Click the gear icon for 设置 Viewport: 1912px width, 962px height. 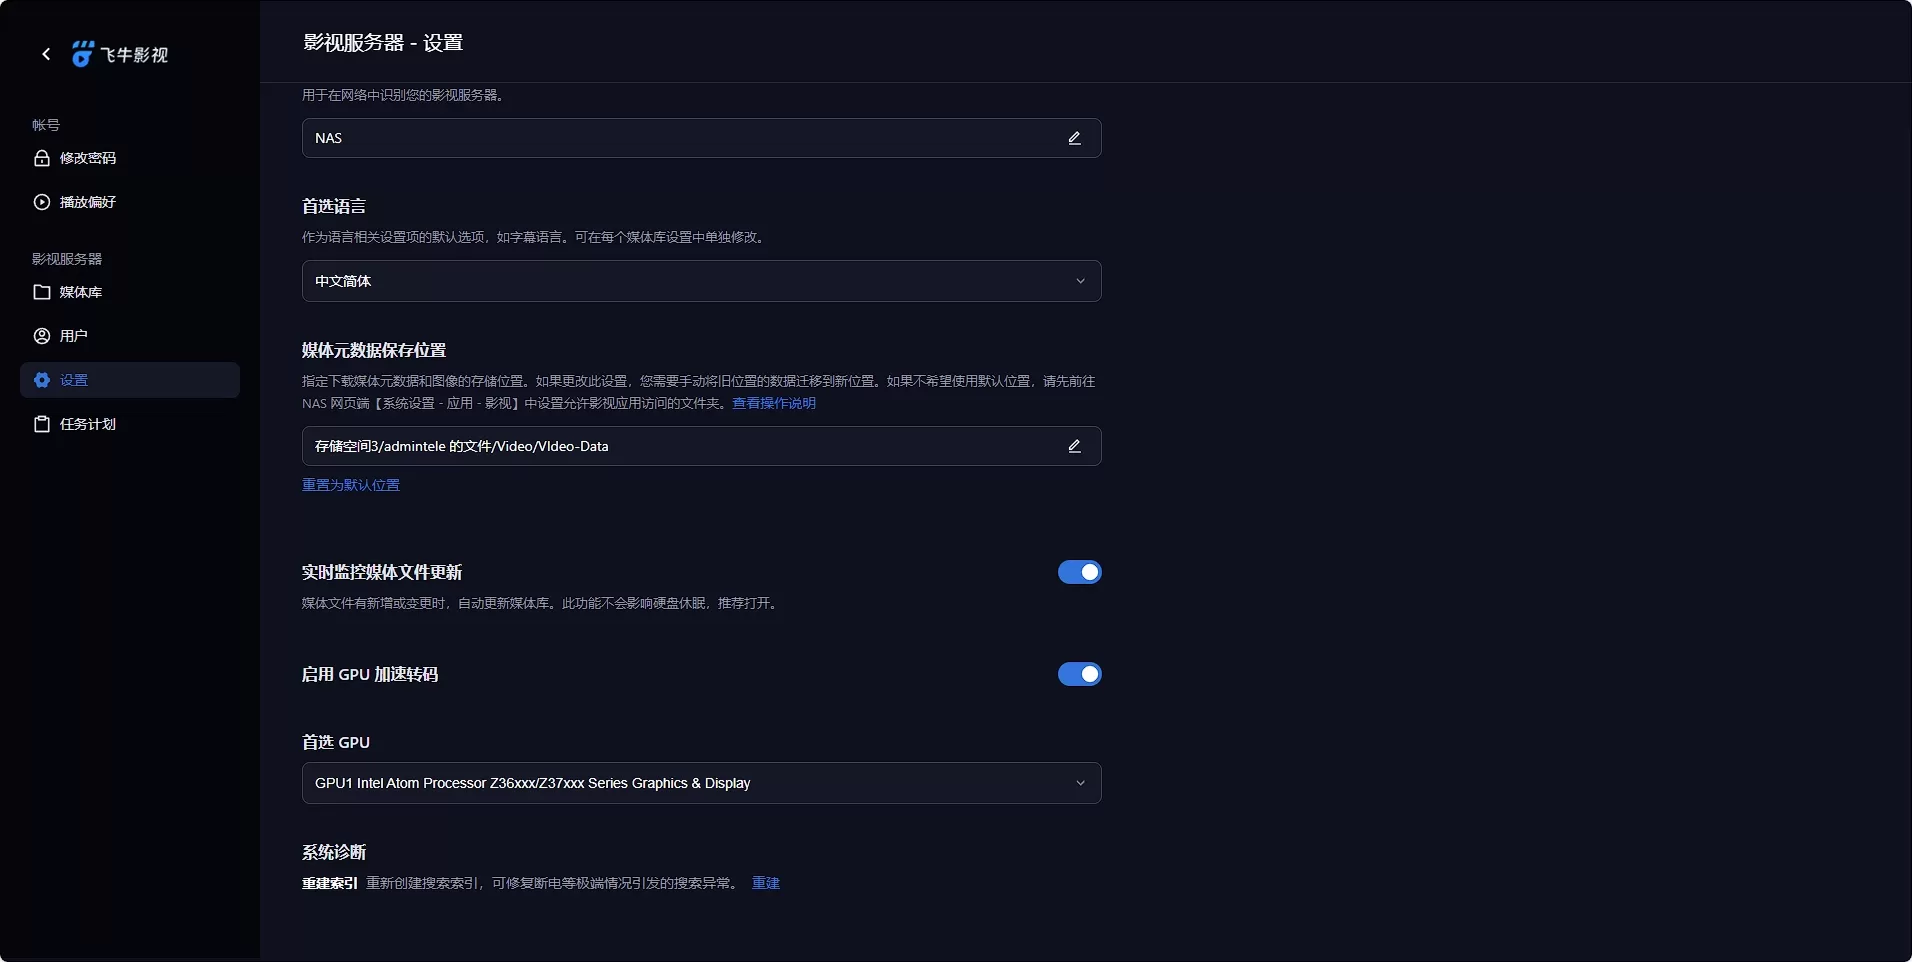(x=42, y=380)
